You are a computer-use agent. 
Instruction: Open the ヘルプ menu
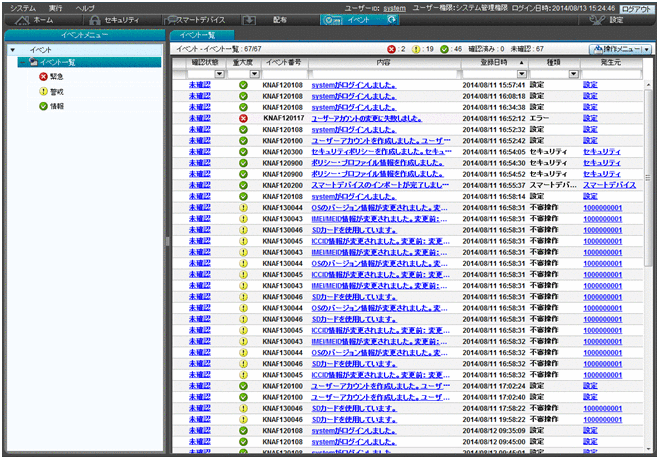click(x=86, y=6)
